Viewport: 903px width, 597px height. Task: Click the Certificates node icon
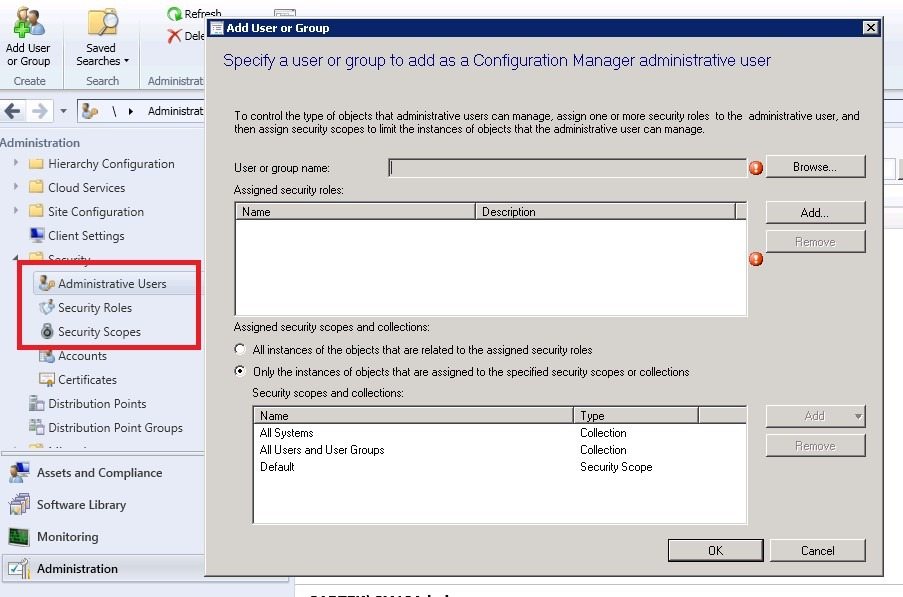coord(47,379)
